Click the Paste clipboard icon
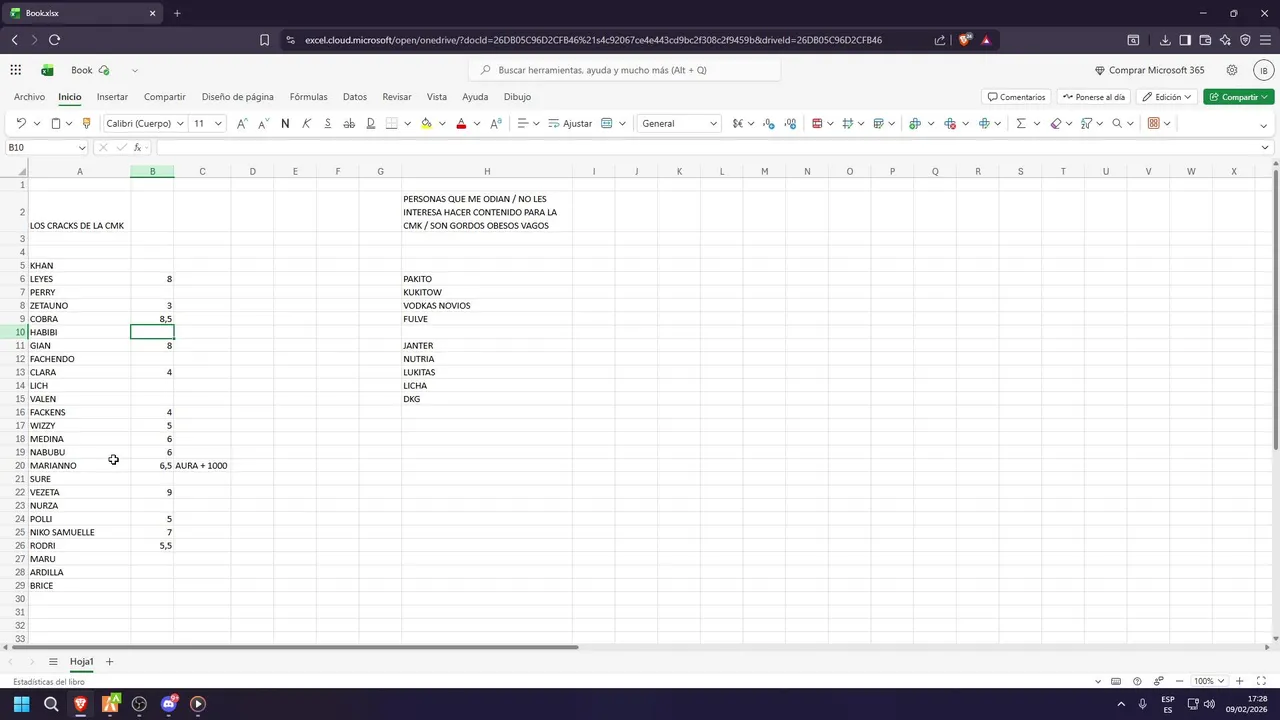Viewport: 1280px width, 720px height. click(56, 123)
